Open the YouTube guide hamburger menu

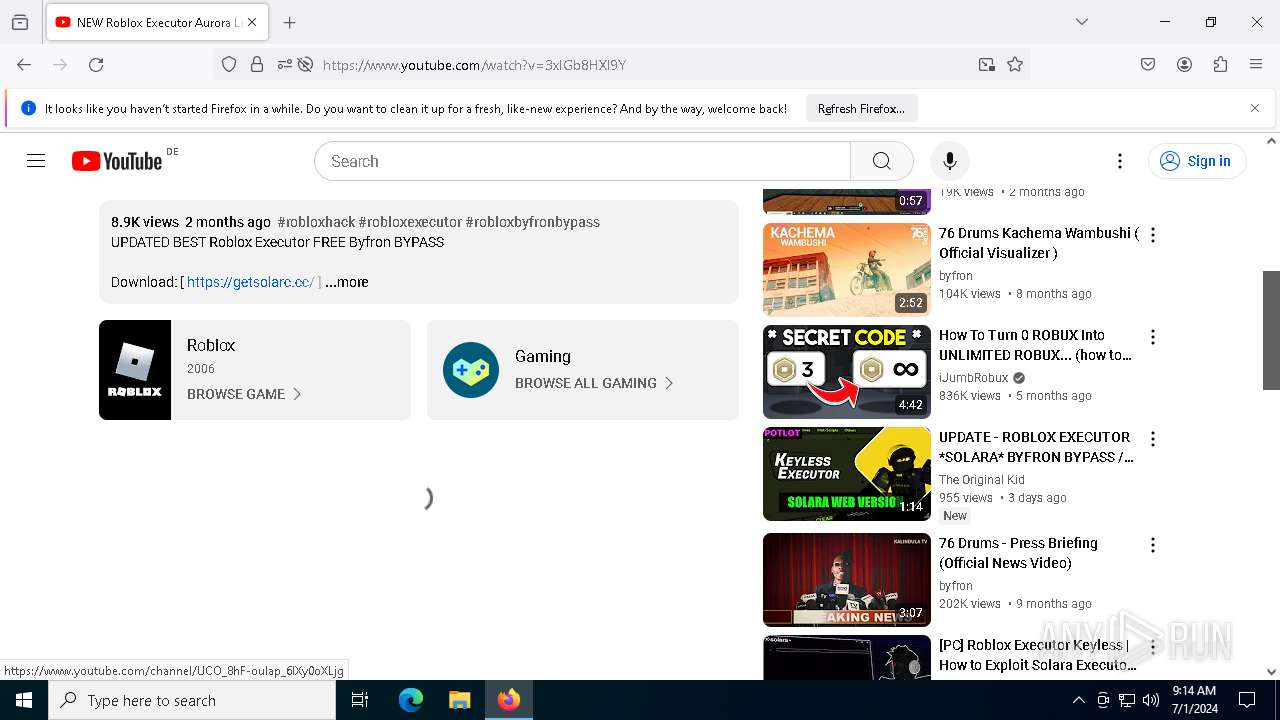pos(36,161)
